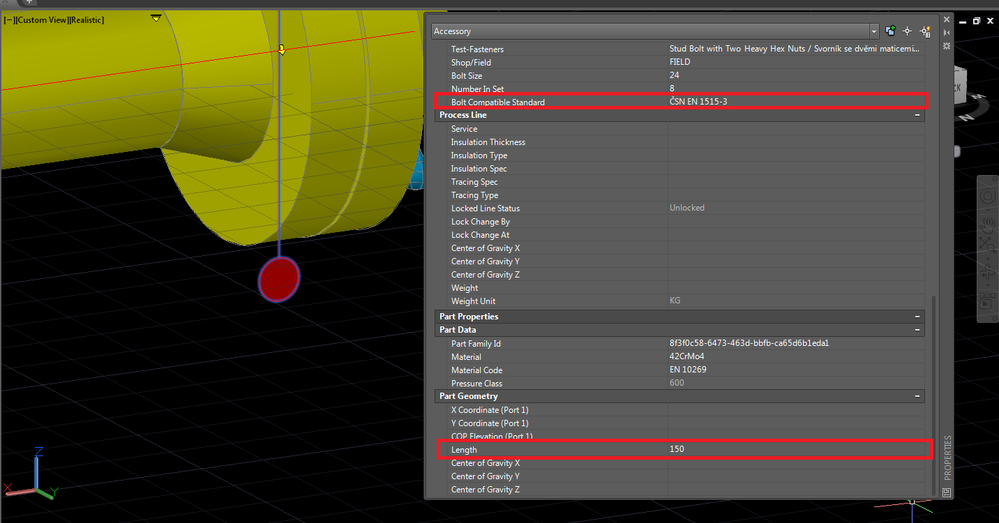Click palette options icon below PROPERTIES label
This screenshot has width=999, height=523.
pos(947,492)
